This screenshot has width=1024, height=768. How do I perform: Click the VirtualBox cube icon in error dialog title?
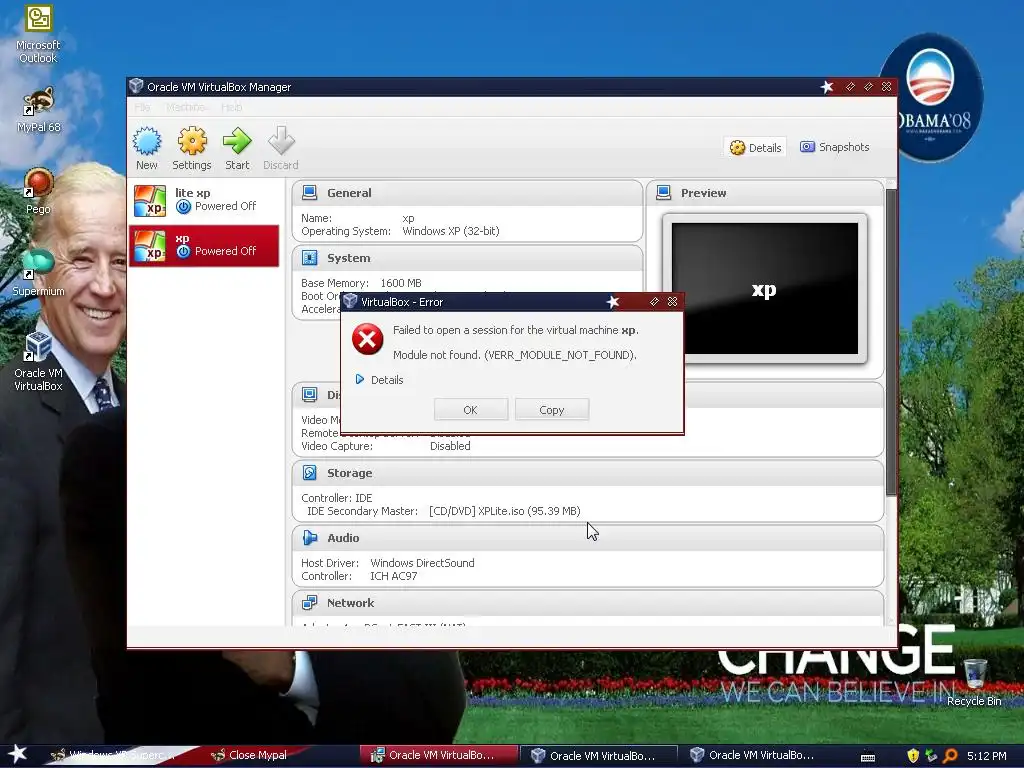(x=351, y=301)
